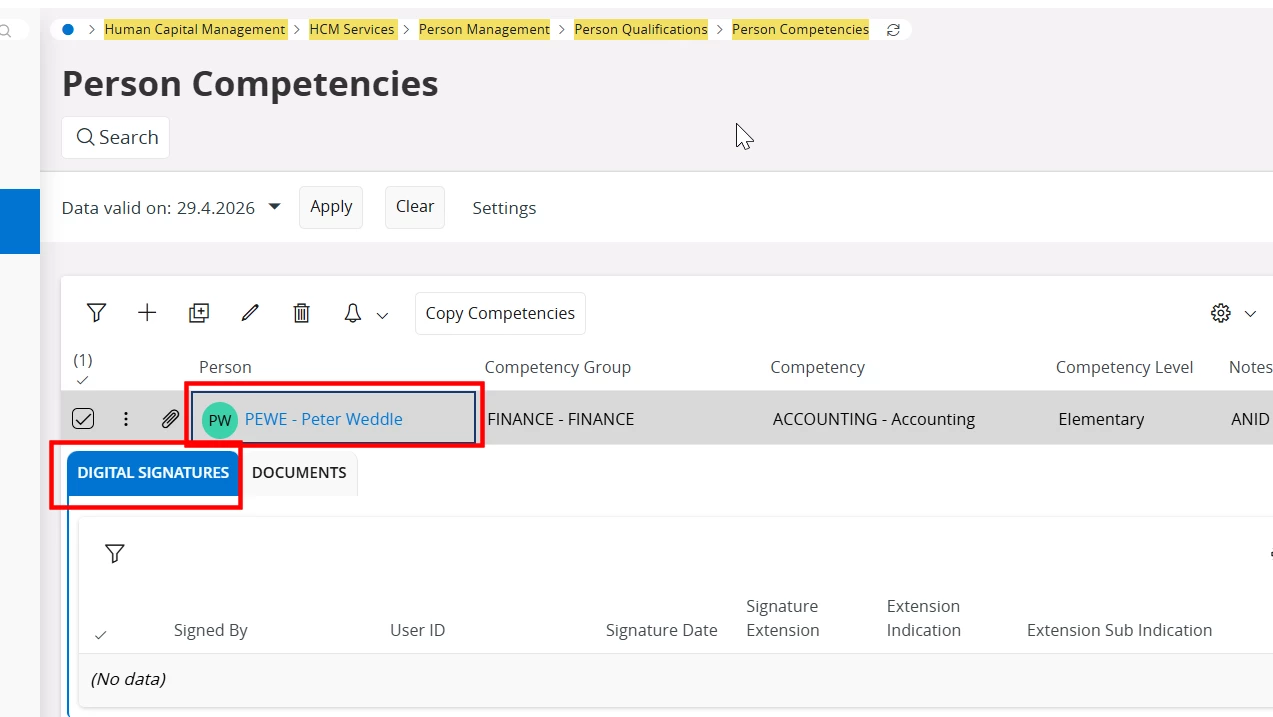Delete the selected row with trash icon

[301, 313]
